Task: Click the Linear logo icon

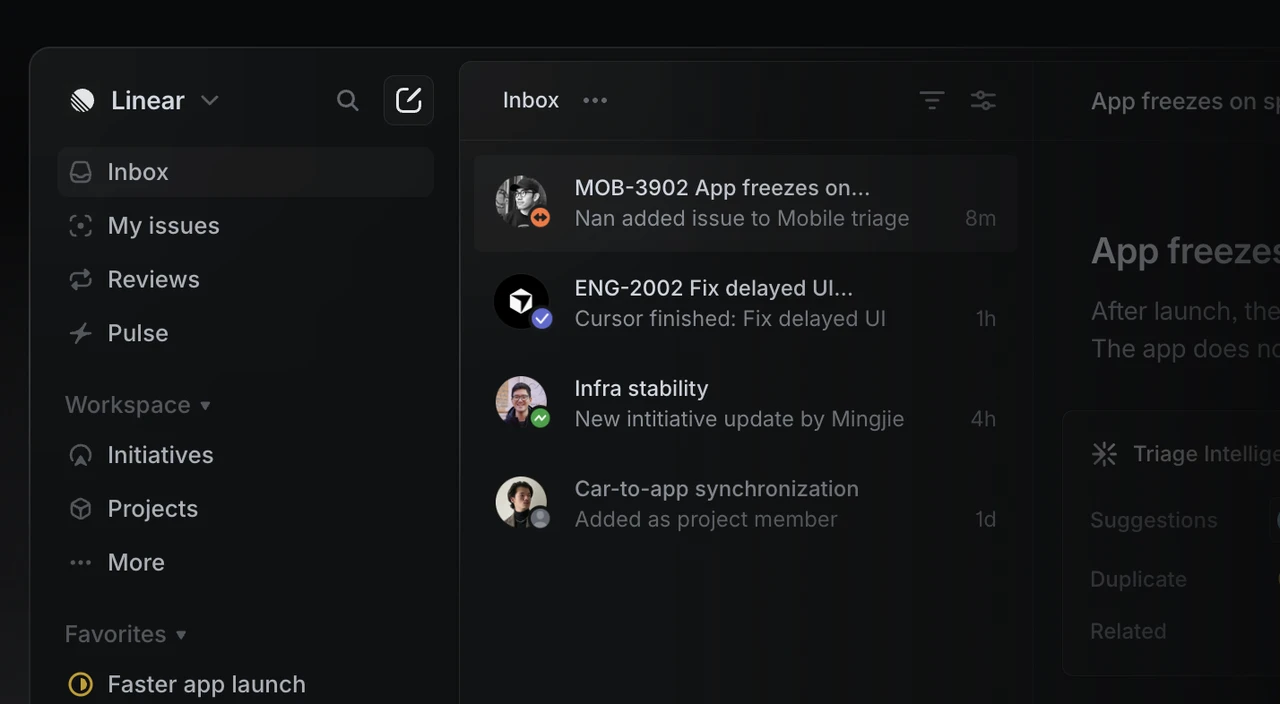Action: (x=83, y=100)
